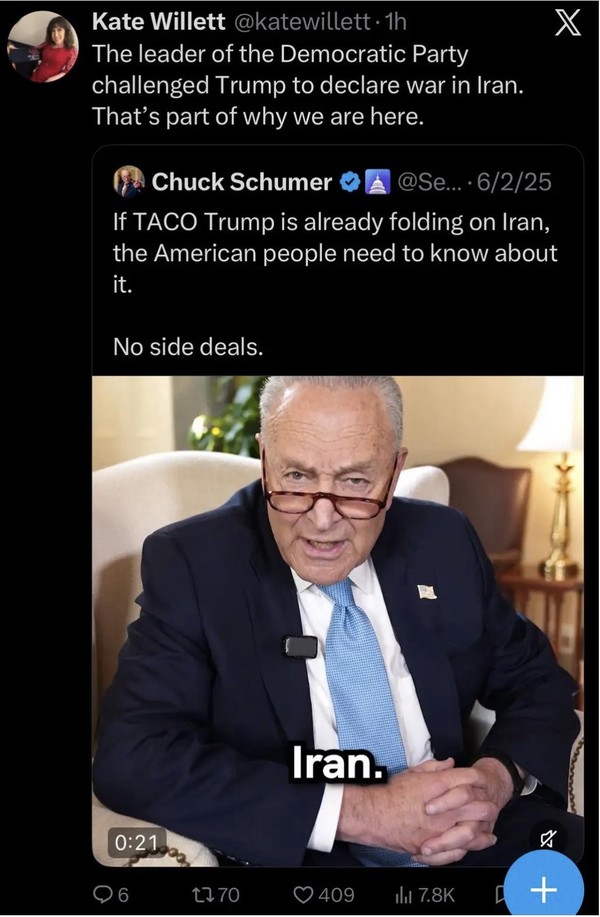Image resolution: width=600 pixels, height=917 pixels.
Task: Open the Kate Willett display name
Action: (x=158, y=22)
